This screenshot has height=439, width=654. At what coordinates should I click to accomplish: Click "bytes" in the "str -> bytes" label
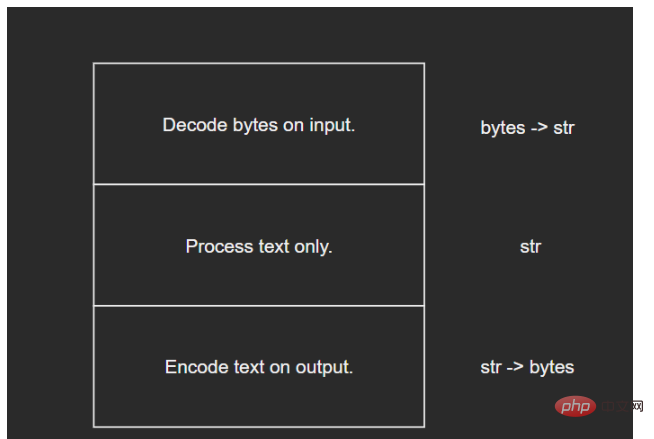click(x=551, y=367)
